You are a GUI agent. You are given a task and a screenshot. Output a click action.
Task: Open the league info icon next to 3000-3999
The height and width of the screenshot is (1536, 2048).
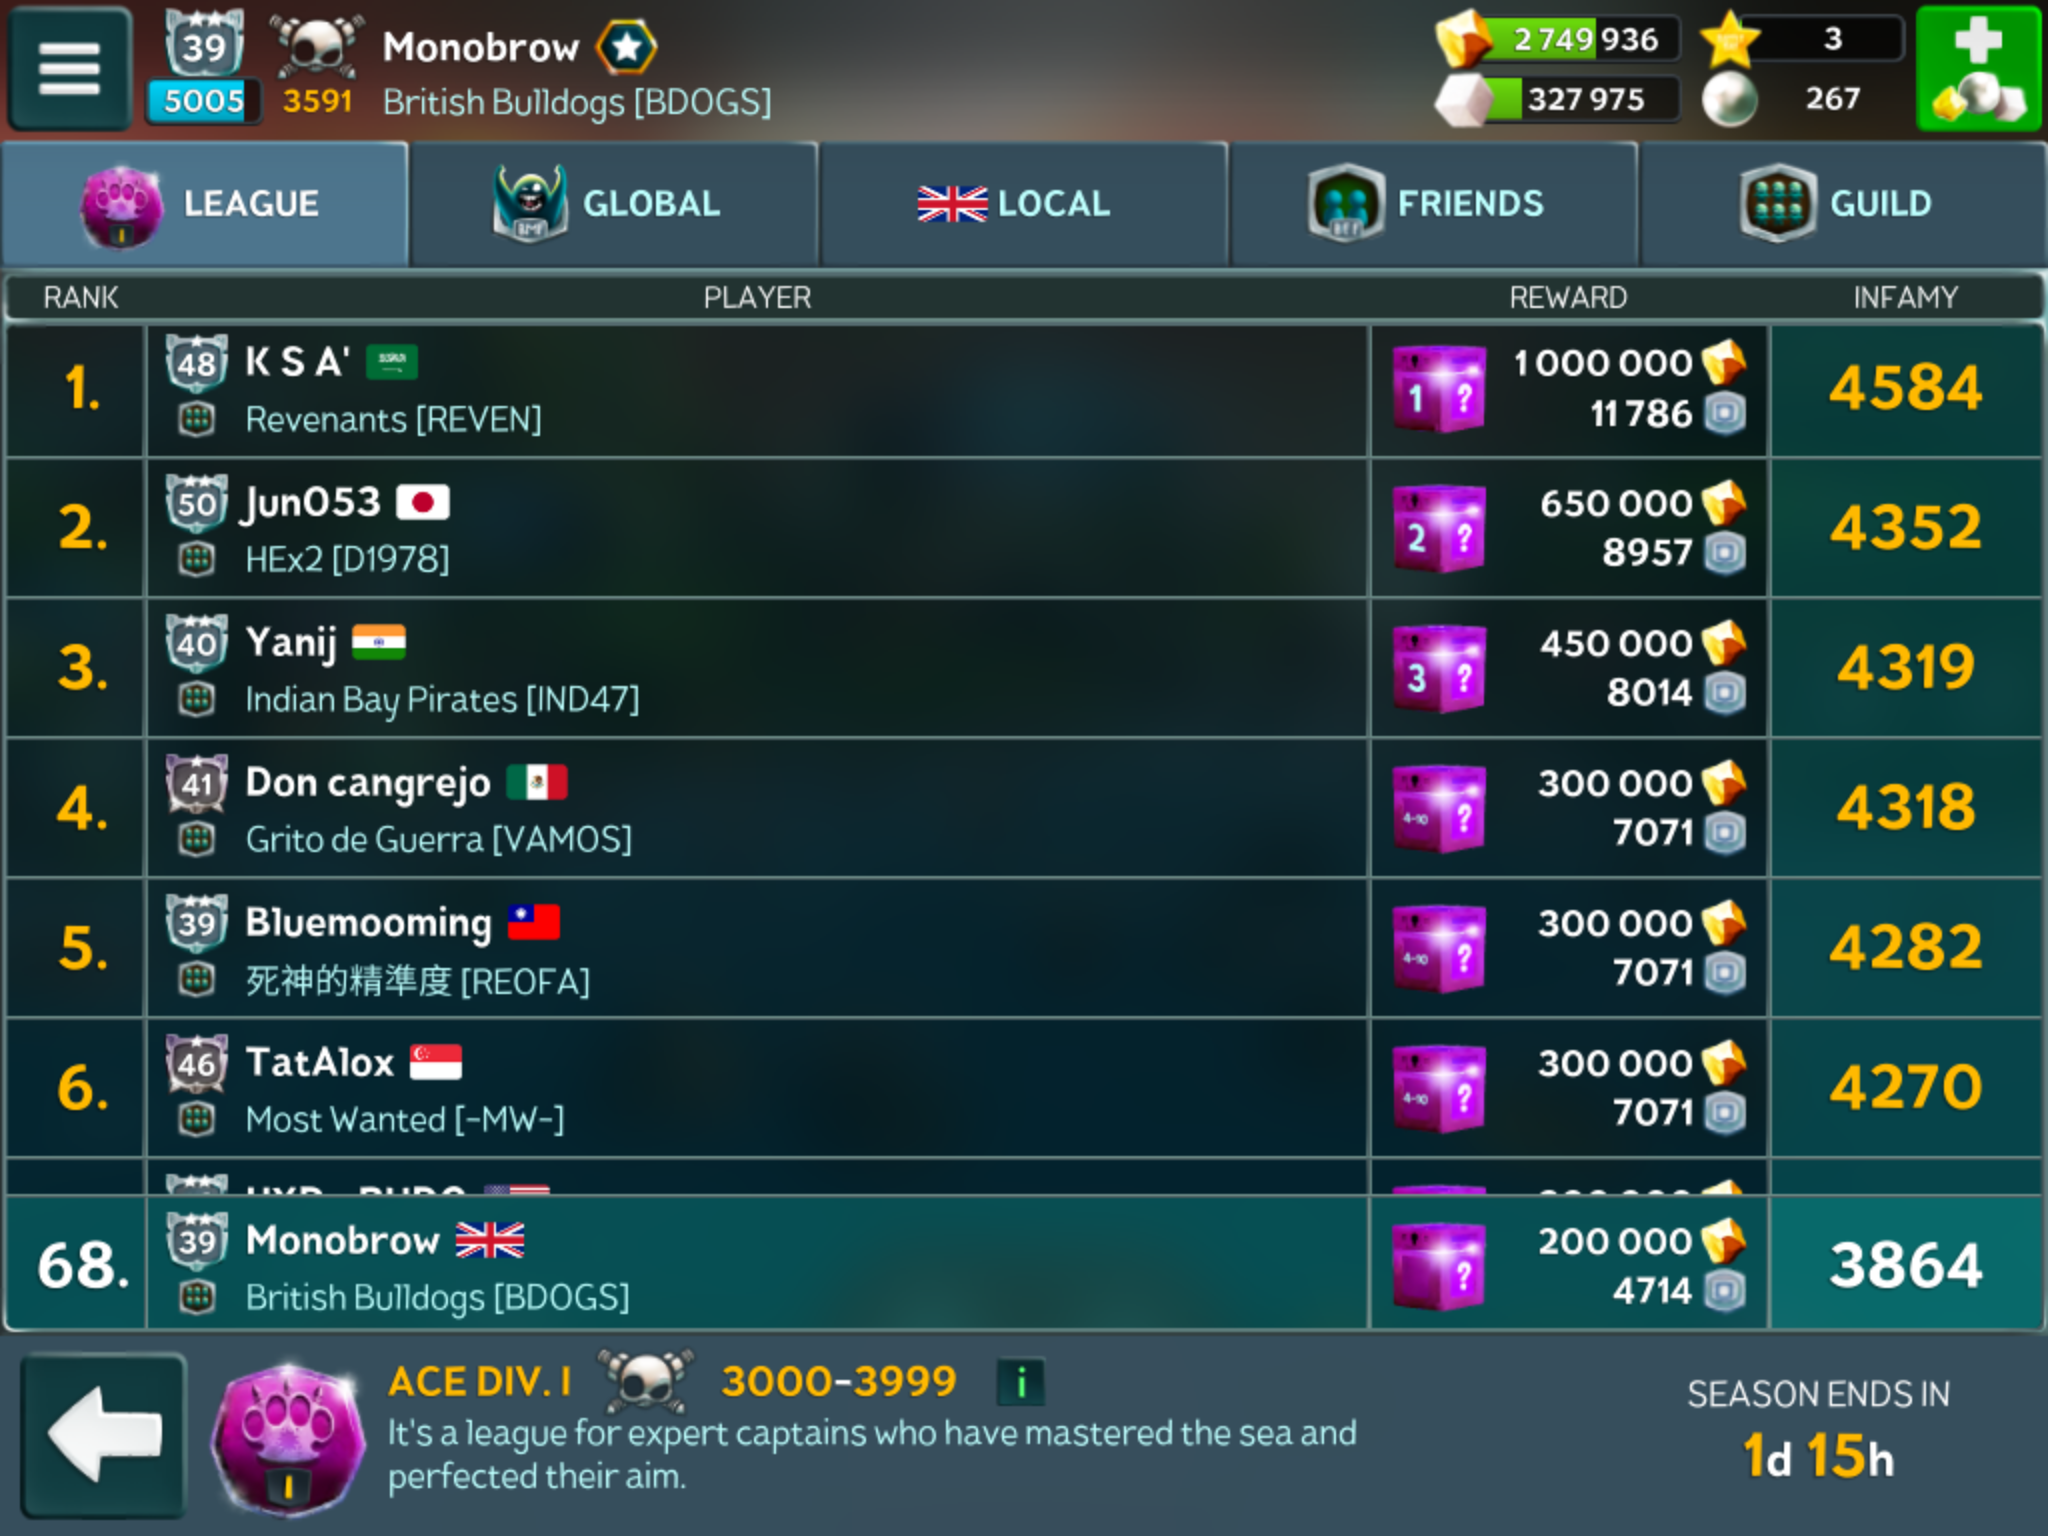tap(1020, 1382)
